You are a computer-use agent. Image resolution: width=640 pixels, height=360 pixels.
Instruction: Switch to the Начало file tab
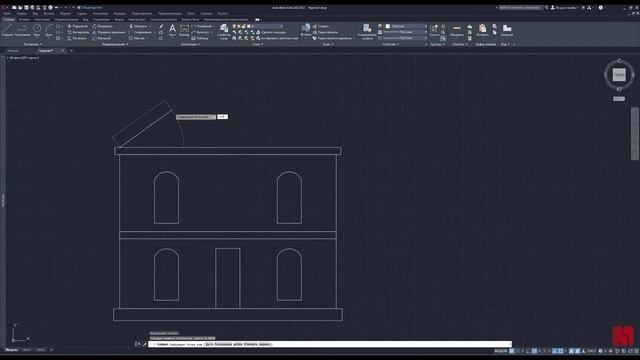tap(13, 51)
